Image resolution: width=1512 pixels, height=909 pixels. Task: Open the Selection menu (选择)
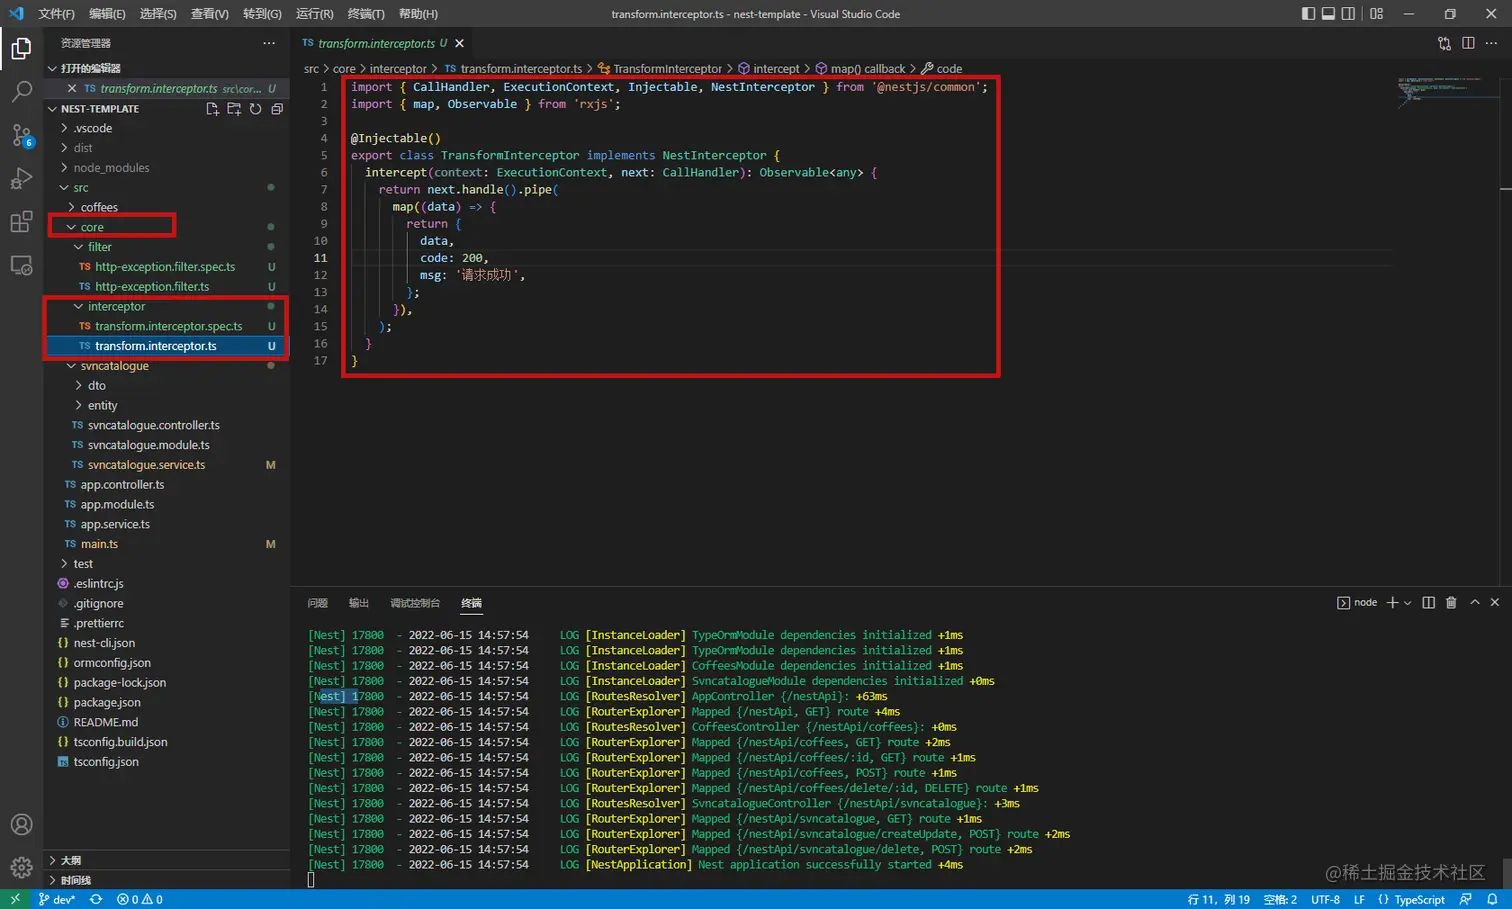pos(158,14)
